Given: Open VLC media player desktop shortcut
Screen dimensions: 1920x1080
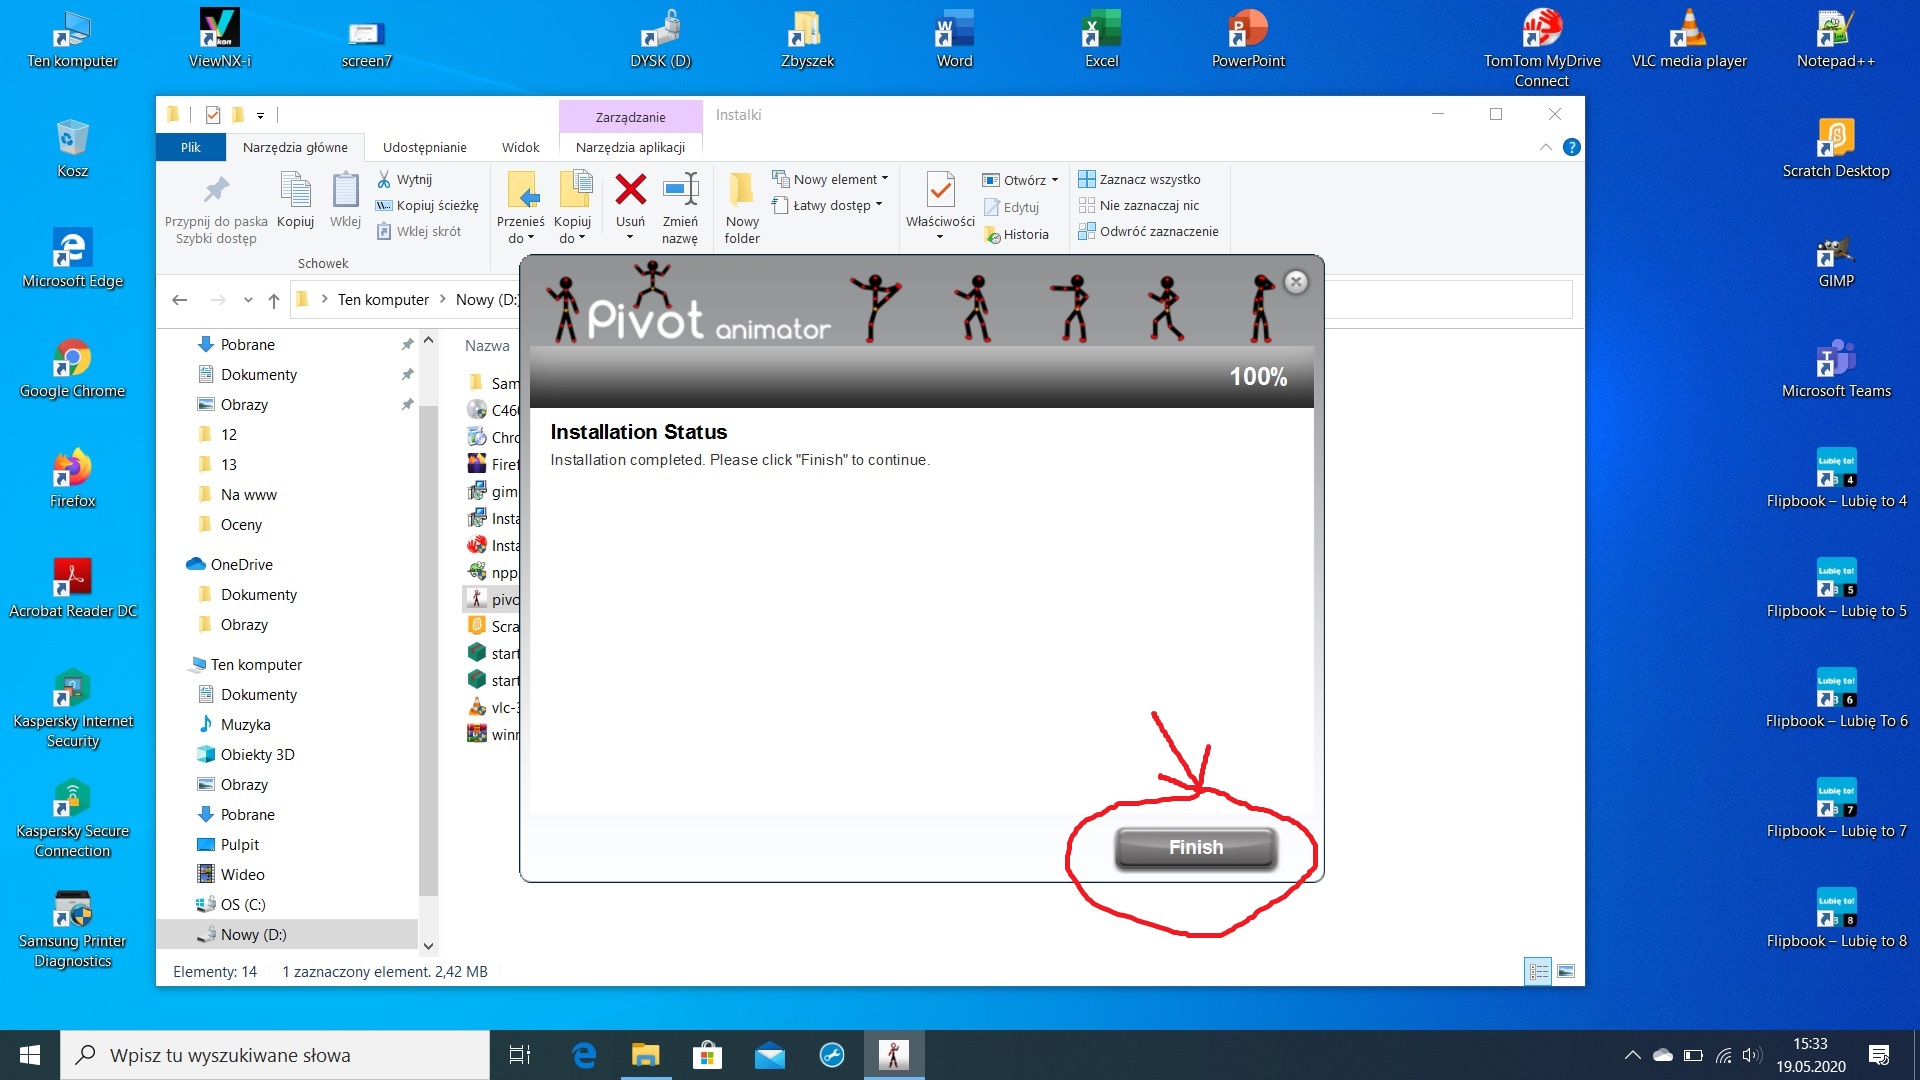Looking at the screenshot, I should tap(1689, 40).
